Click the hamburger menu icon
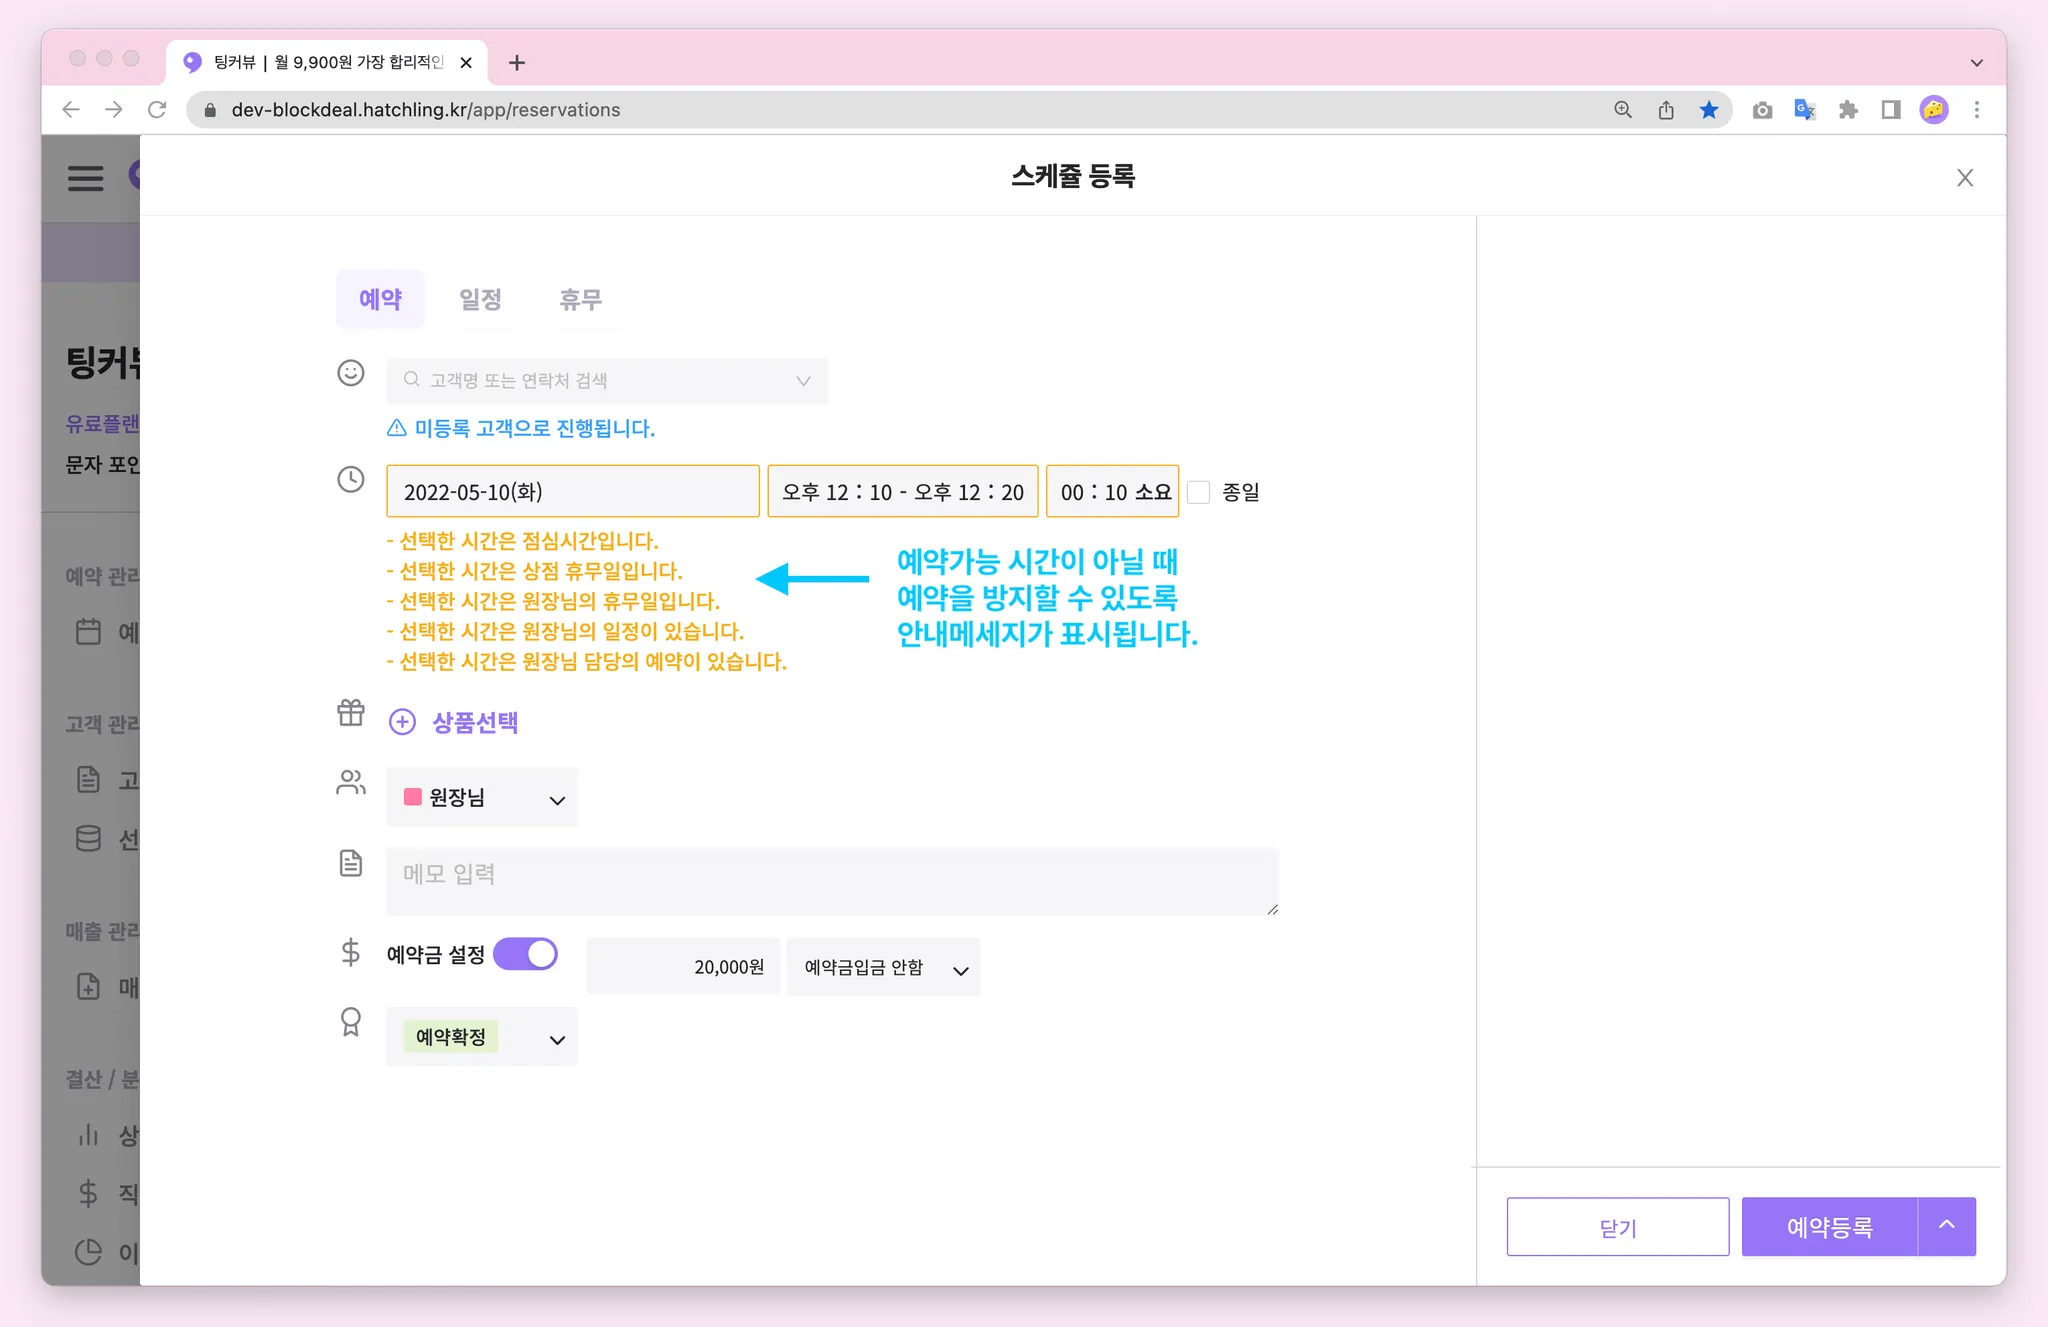Viewport: 2048px width, 1327px height. [85, 178]
